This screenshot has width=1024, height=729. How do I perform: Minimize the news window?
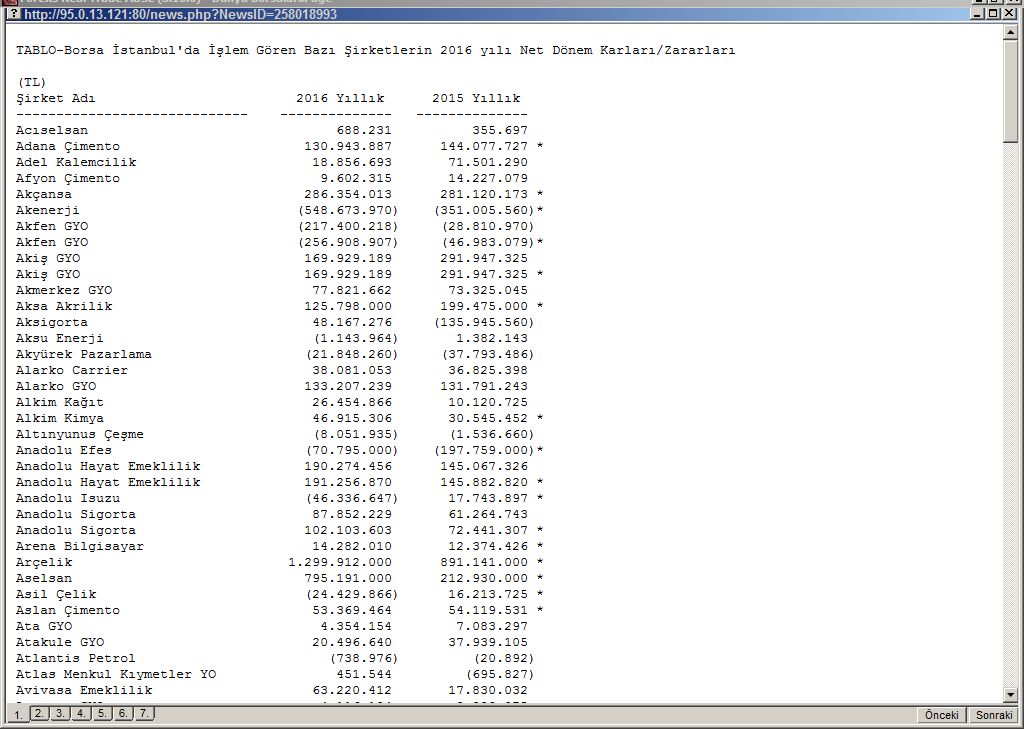tap(978, 13)
